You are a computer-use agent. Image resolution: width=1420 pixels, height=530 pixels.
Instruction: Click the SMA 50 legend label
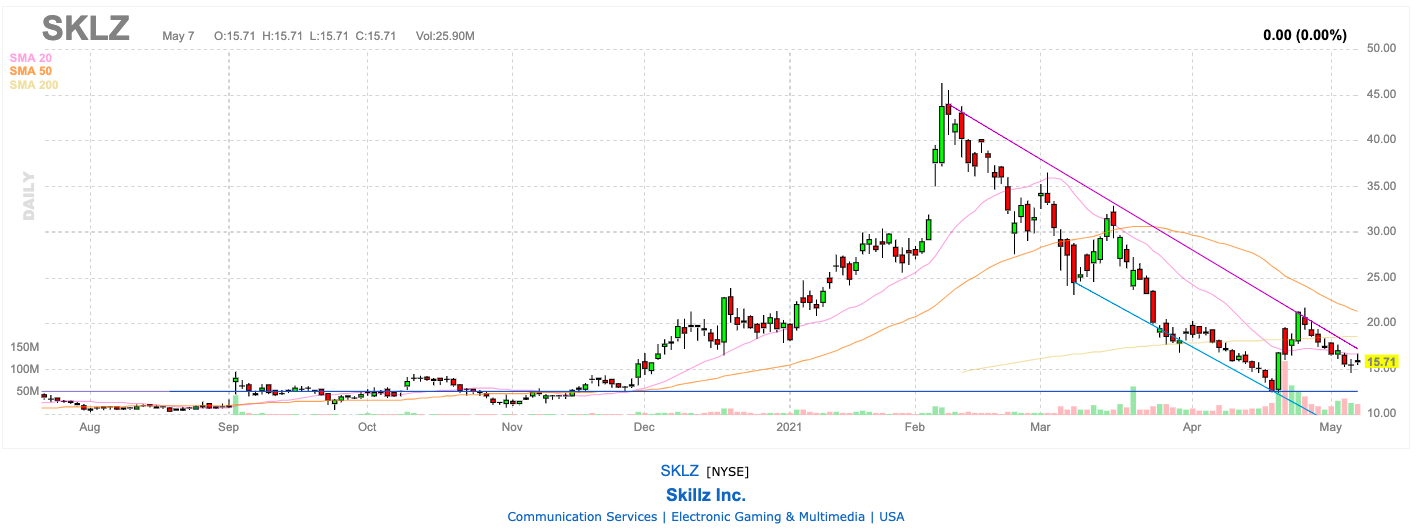click(x=31, y=71)
